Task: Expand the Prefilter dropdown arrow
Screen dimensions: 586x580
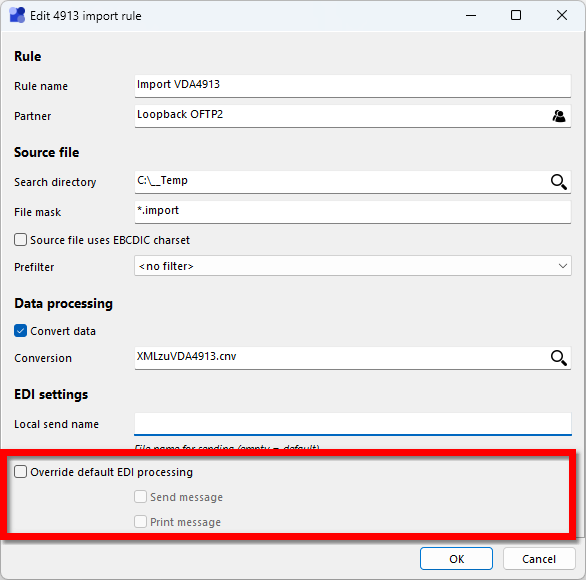Action: tap(563, 266)
